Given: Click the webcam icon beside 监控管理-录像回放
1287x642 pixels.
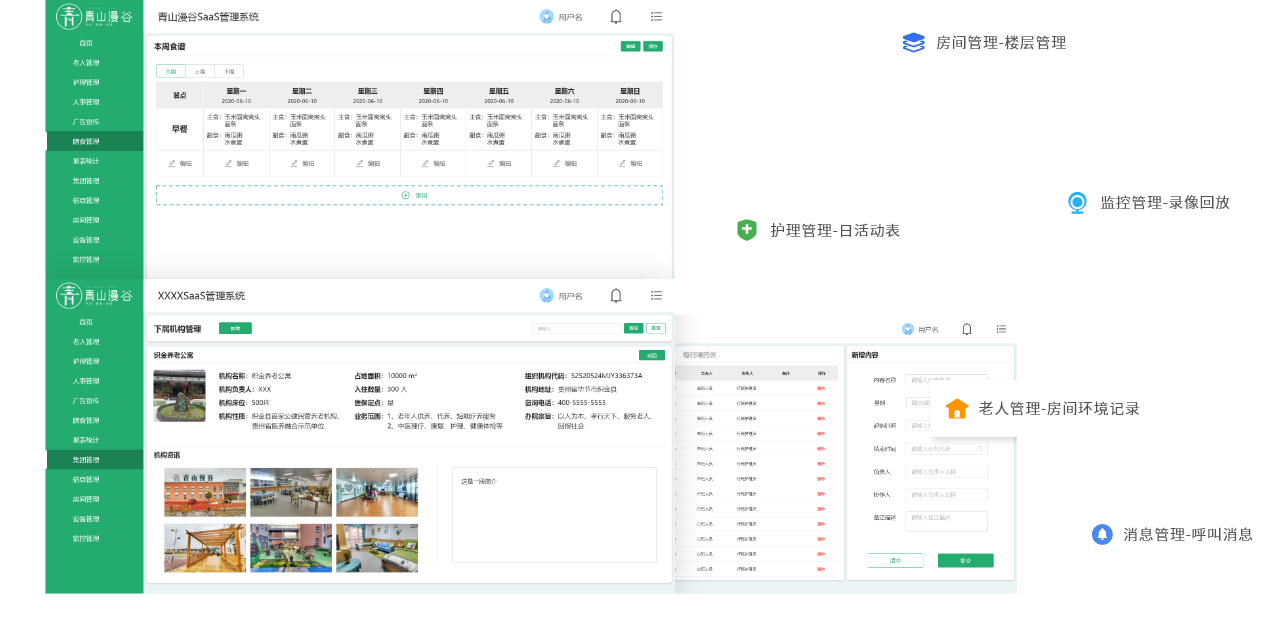Looking at the screenshot, I should (1077, 202).
